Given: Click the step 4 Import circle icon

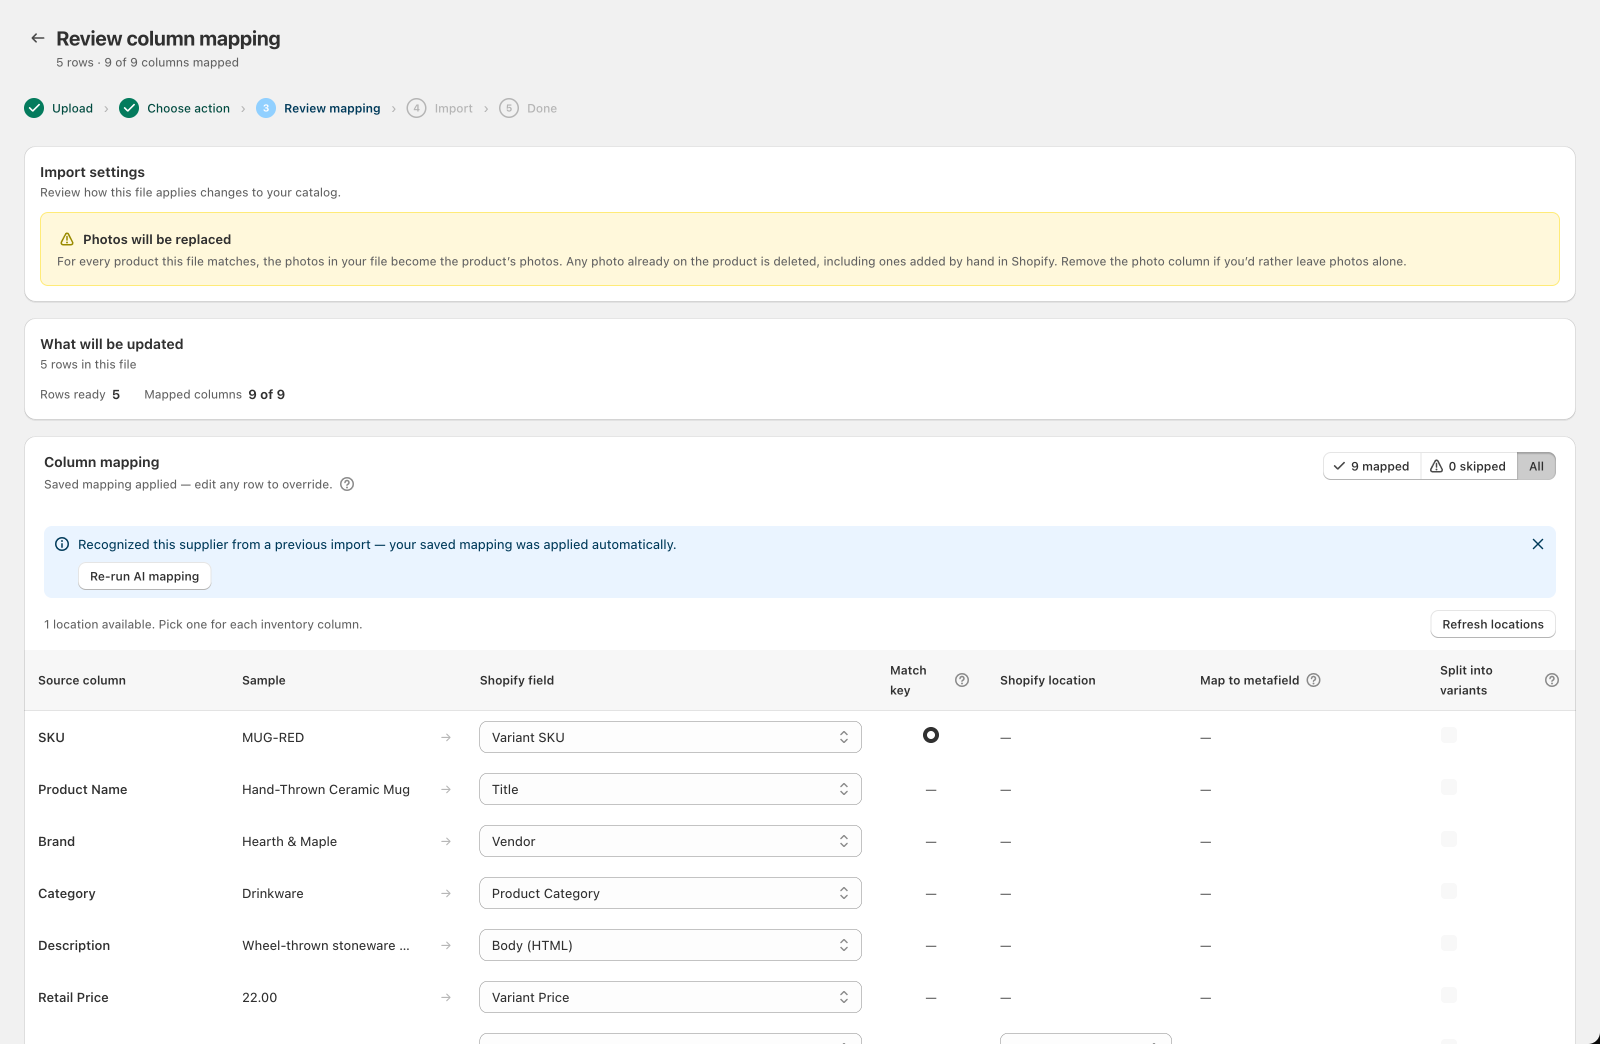Looking at the screenshot, I should tap(417, 108).
